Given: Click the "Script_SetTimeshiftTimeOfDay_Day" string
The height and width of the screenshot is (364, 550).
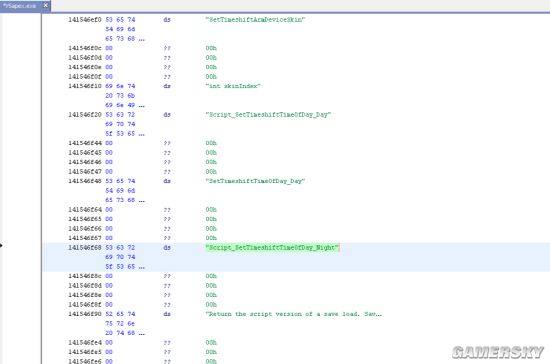Looking at the screenshot, I should [x=268, y=115].
